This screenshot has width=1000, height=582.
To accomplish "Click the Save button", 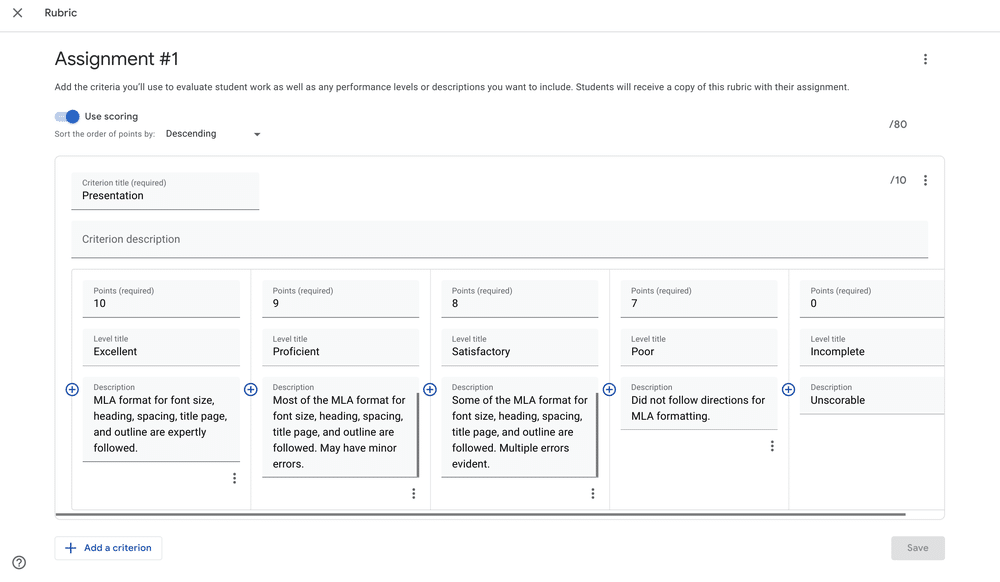I will tap(918, 548).
